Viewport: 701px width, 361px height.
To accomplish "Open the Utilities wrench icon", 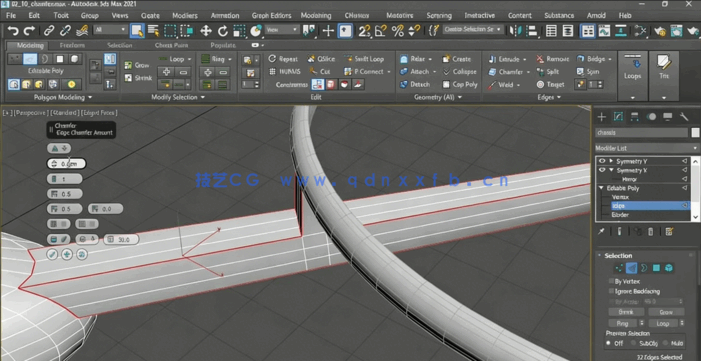I will (x=684, y=117).
